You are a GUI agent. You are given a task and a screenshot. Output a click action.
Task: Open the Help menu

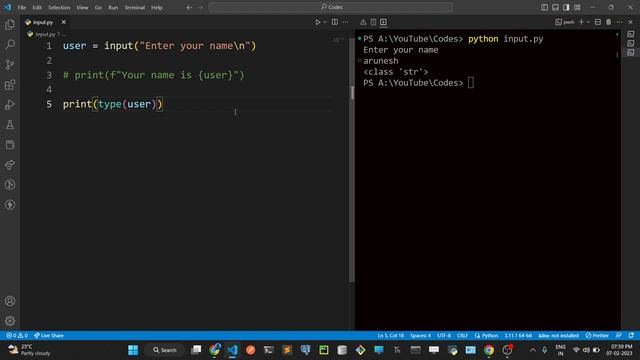pos(157,7)
